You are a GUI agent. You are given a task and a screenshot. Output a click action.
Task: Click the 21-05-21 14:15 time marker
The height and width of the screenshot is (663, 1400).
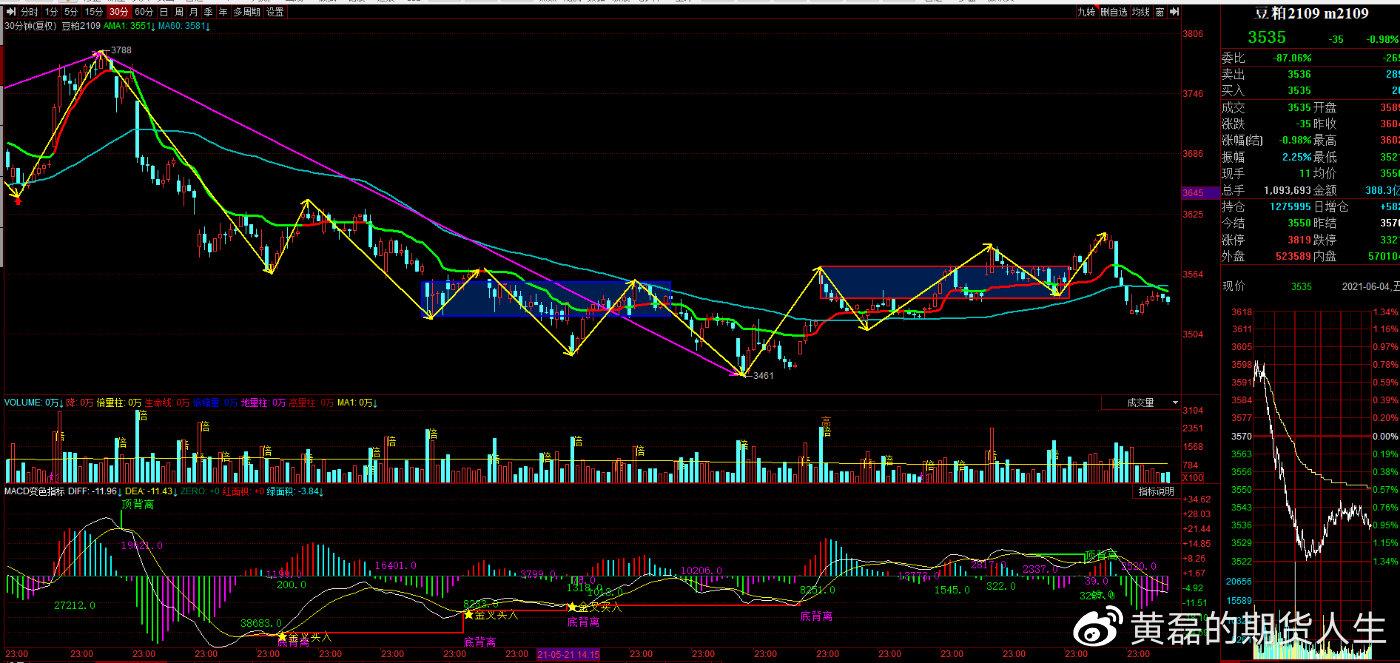click(x=568, y=654)
